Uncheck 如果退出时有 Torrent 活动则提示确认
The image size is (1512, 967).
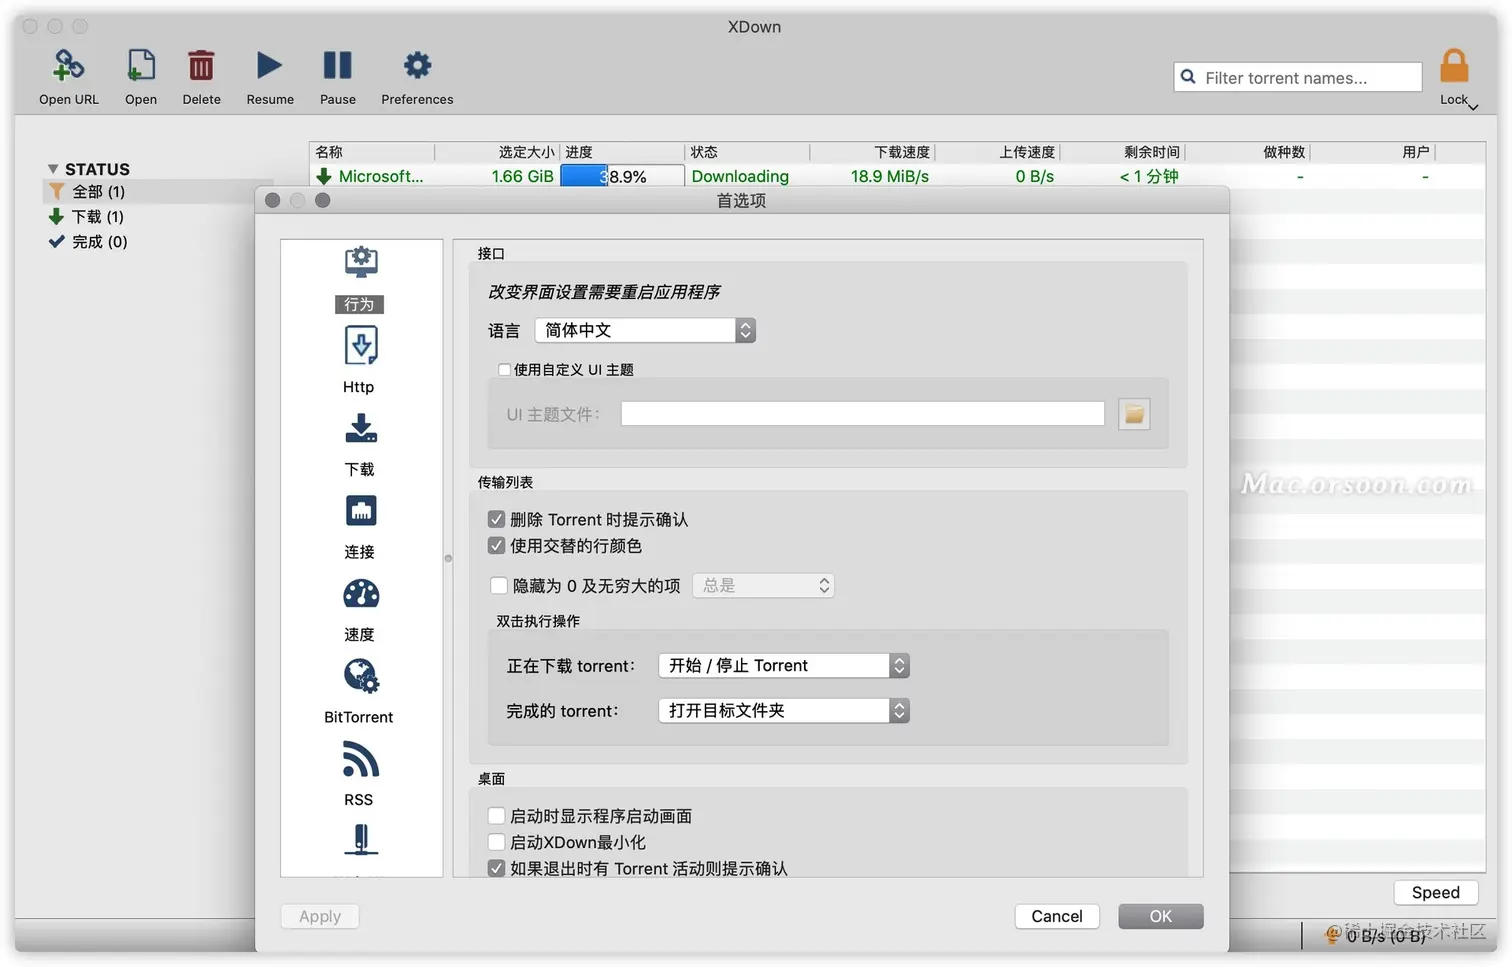point(496,868)
